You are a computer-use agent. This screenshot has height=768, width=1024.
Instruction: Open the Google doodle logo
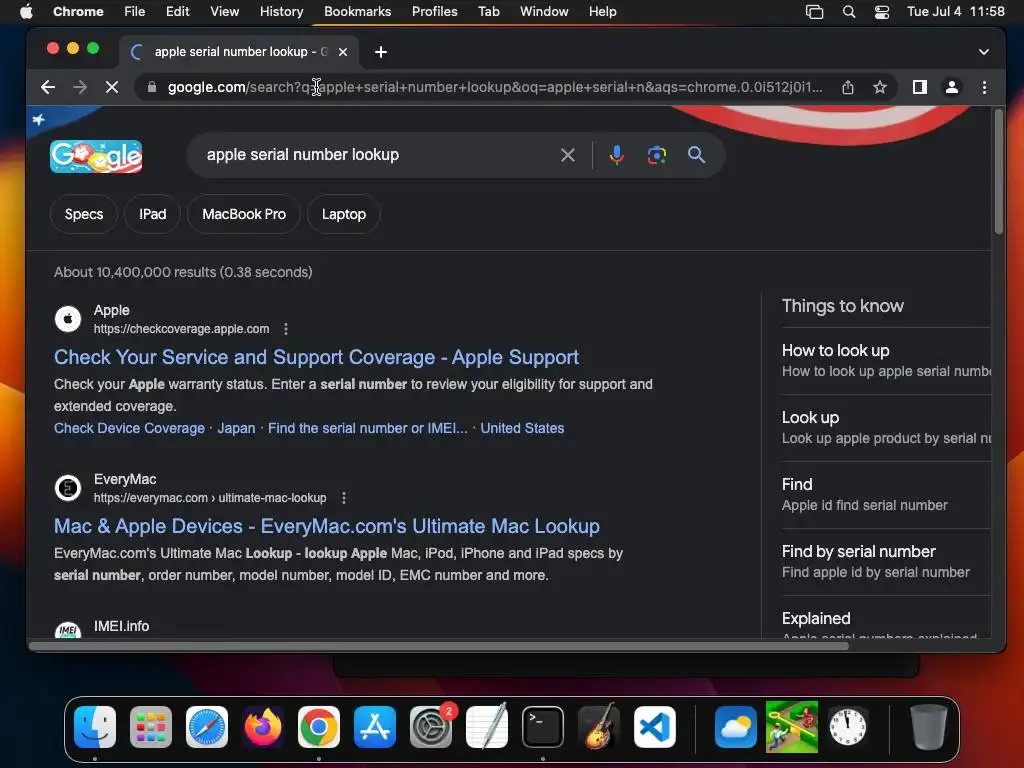[96, 156]
